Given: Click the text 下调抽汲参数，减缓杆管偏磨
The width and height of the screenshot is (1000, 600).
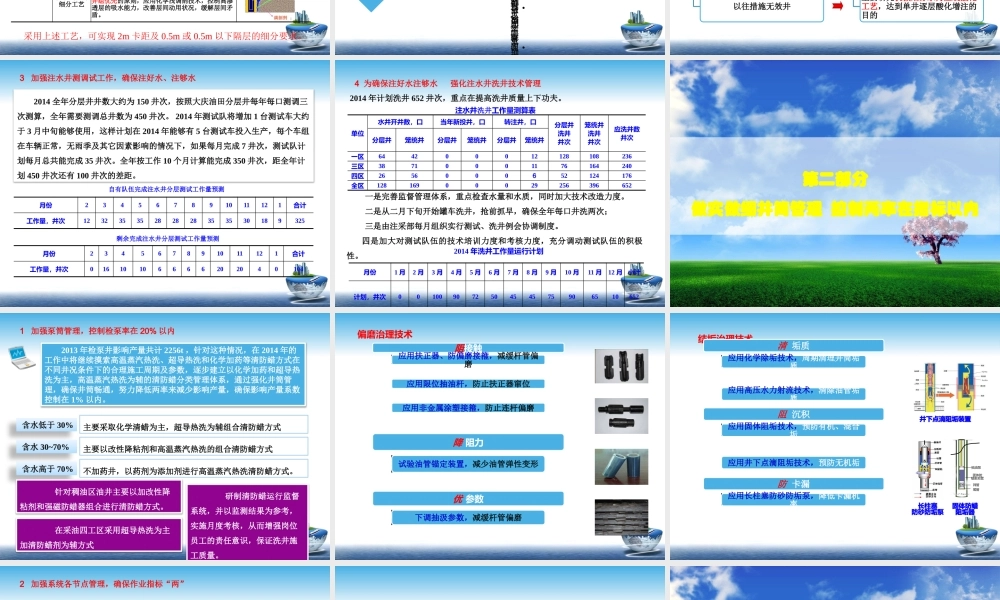Looking at the screenshot, I should click(x=468, y=517).
